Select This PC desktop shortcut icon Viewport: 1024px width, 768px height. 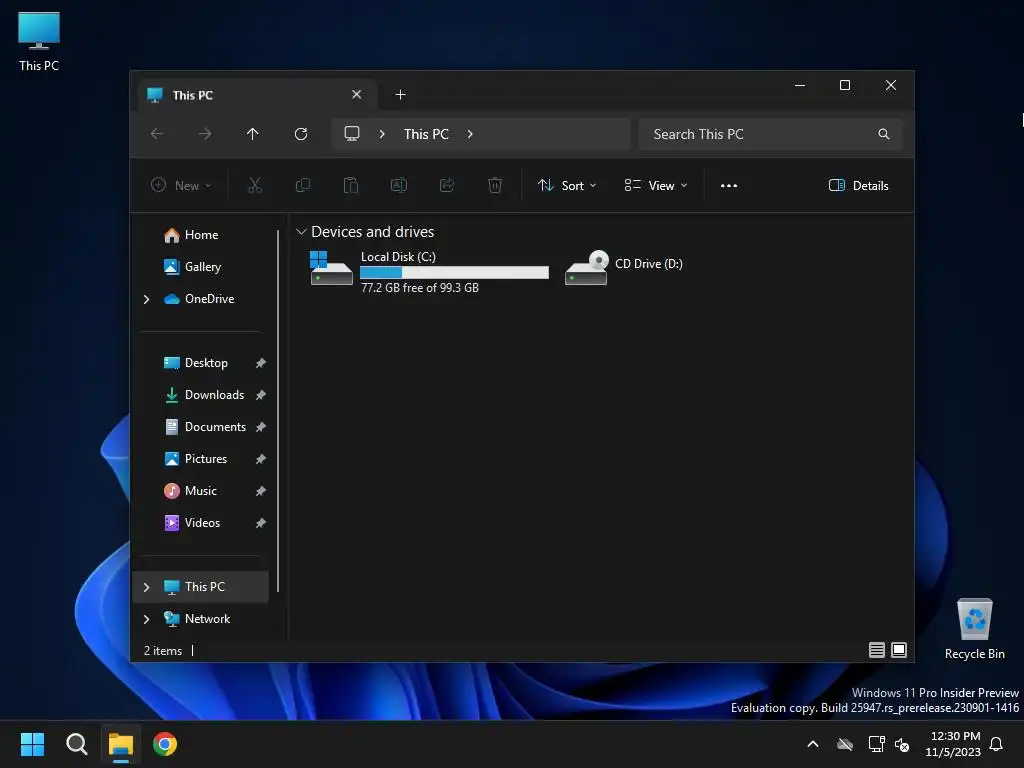tap(39, 42)
